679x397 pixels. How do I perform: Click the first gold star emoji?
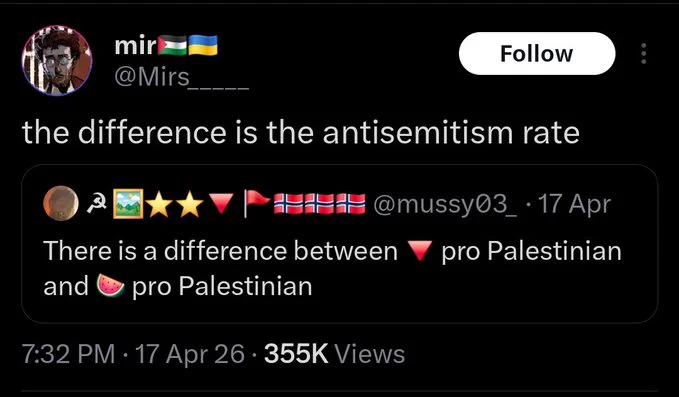160,204
